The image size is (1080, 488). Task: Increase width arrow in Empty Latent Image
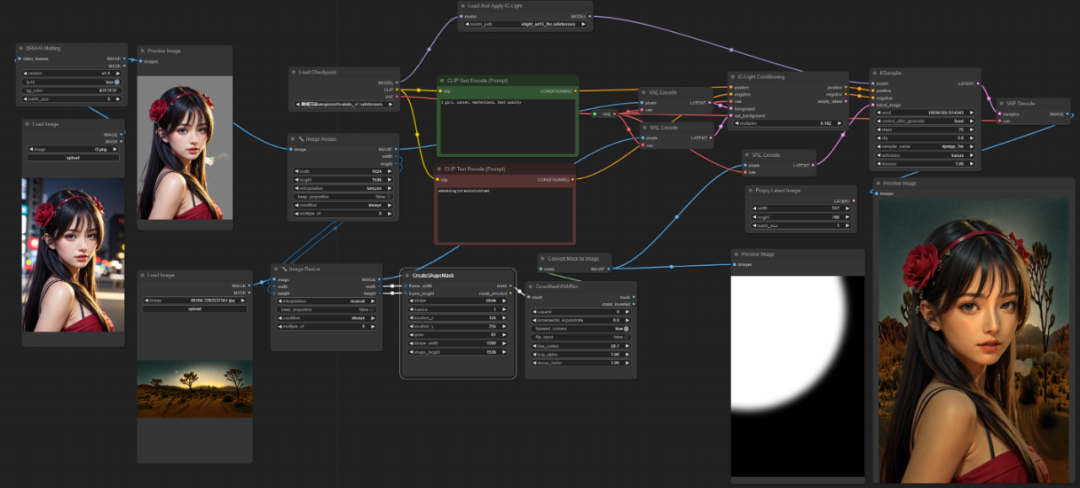coord(849,208)
